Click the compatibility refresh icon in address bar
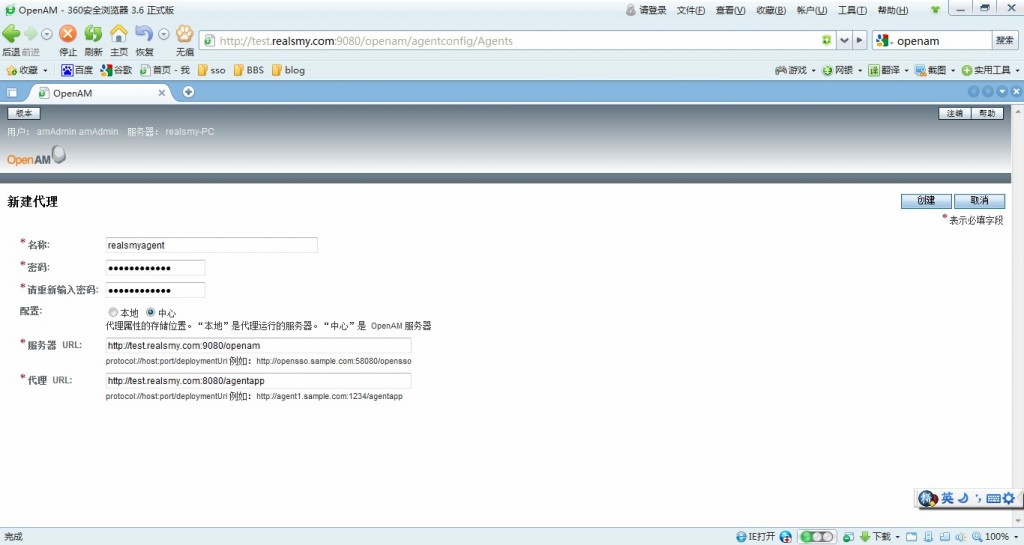 [826, 40]
